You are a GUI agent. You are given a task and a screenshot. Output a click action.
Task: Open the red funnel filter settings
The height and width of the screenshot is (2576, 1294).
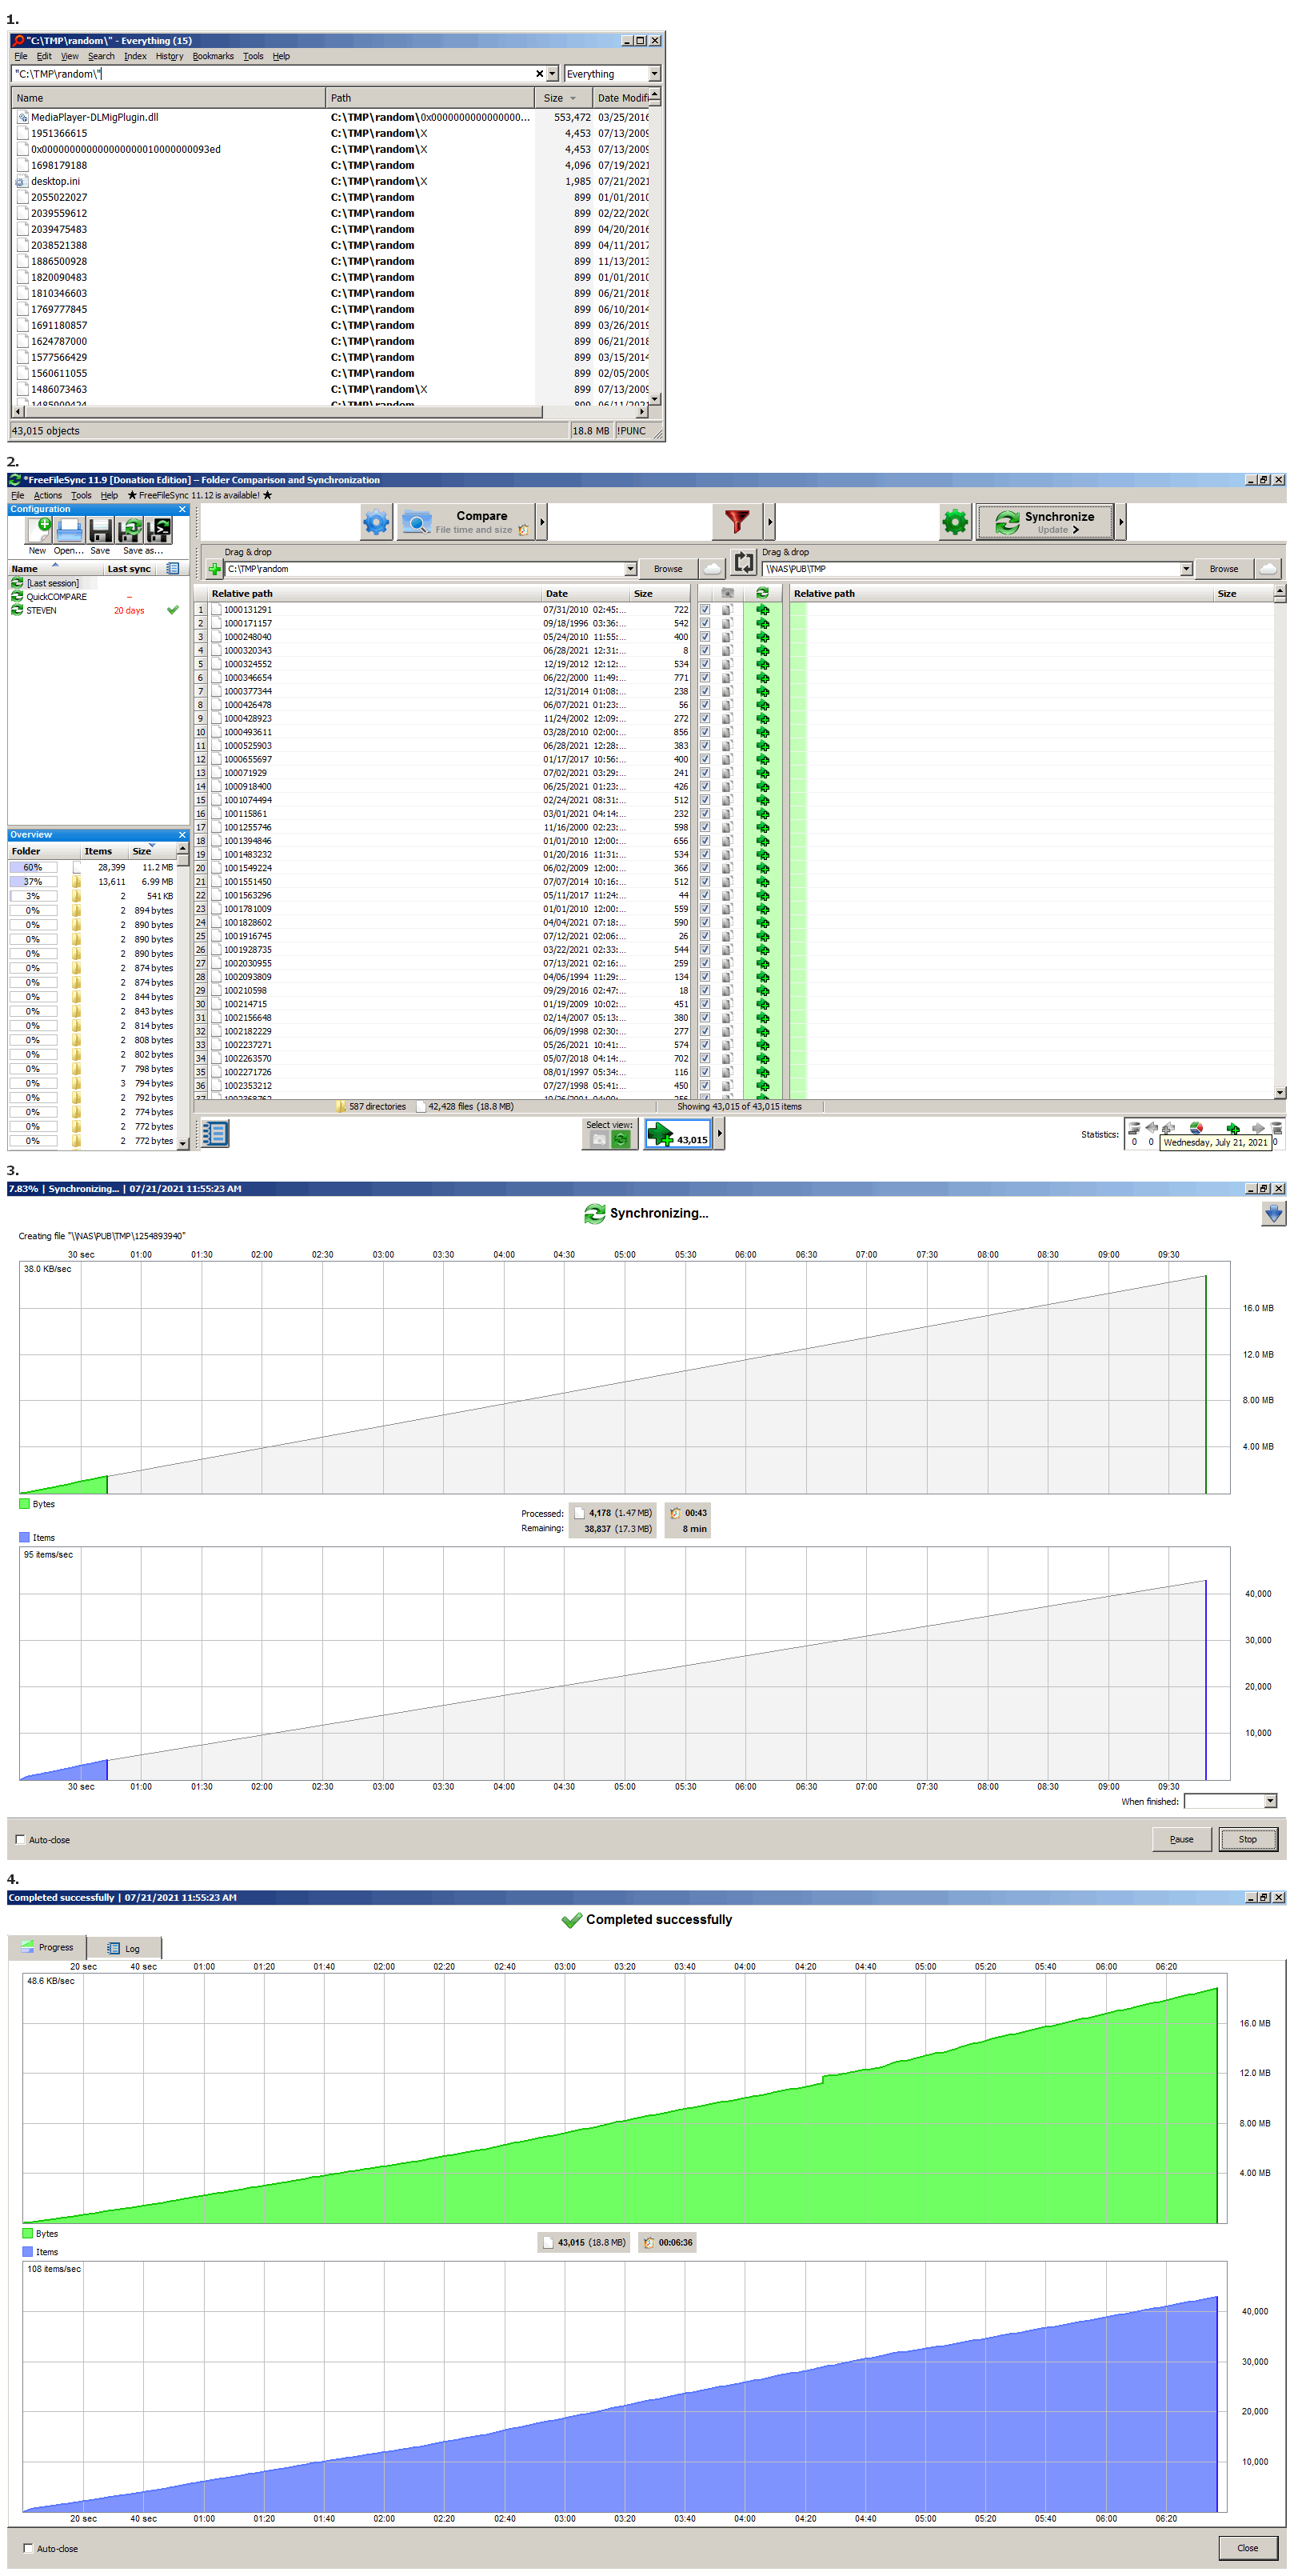[737, 522]
